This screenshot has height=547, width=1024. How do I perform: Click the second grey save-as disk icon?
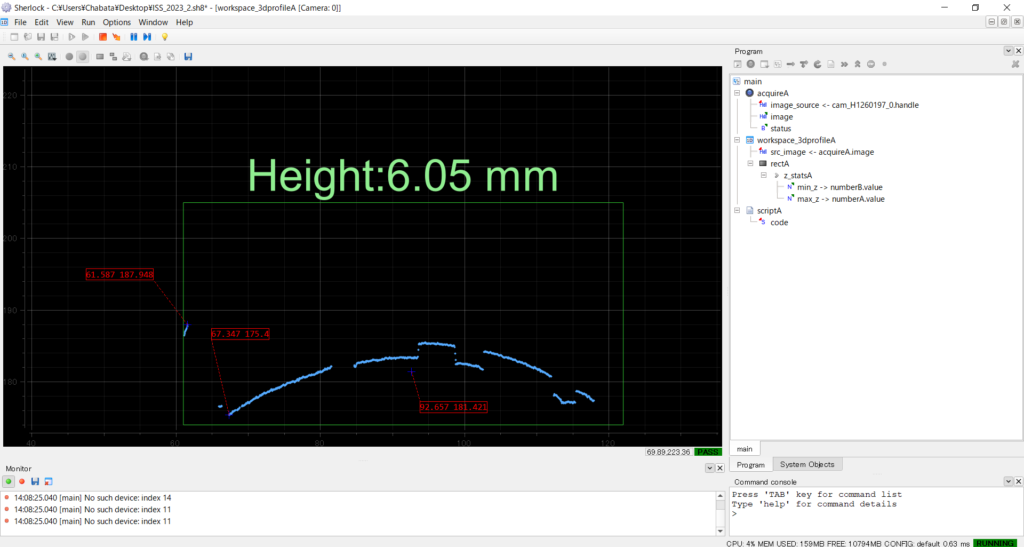click(54, 37)
